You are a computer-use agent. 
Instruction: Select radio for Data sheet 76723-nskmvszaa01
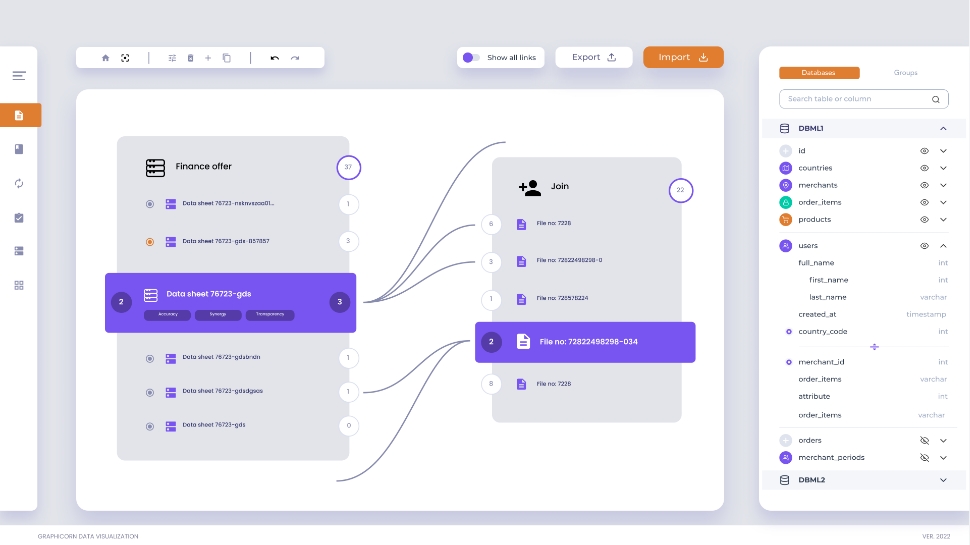150,204
